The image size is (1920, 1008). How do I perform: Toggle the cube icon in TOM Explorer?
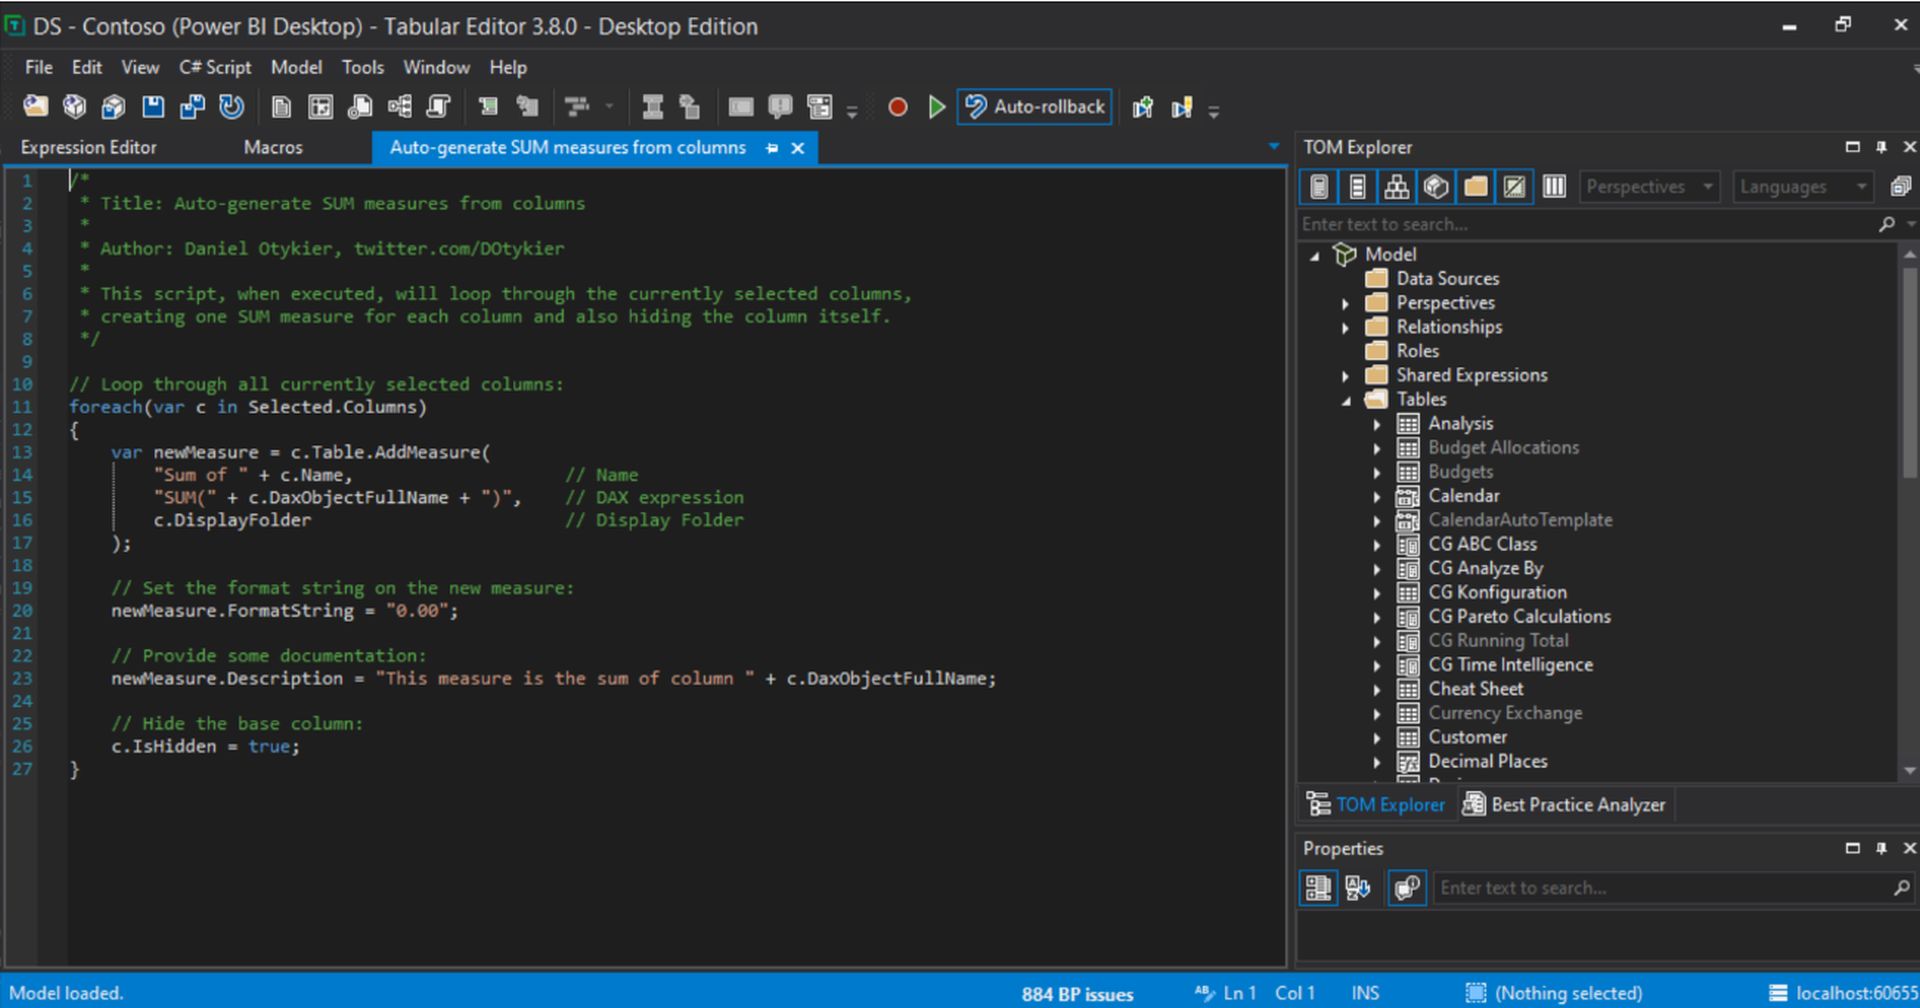click(x=1436, y=187)
